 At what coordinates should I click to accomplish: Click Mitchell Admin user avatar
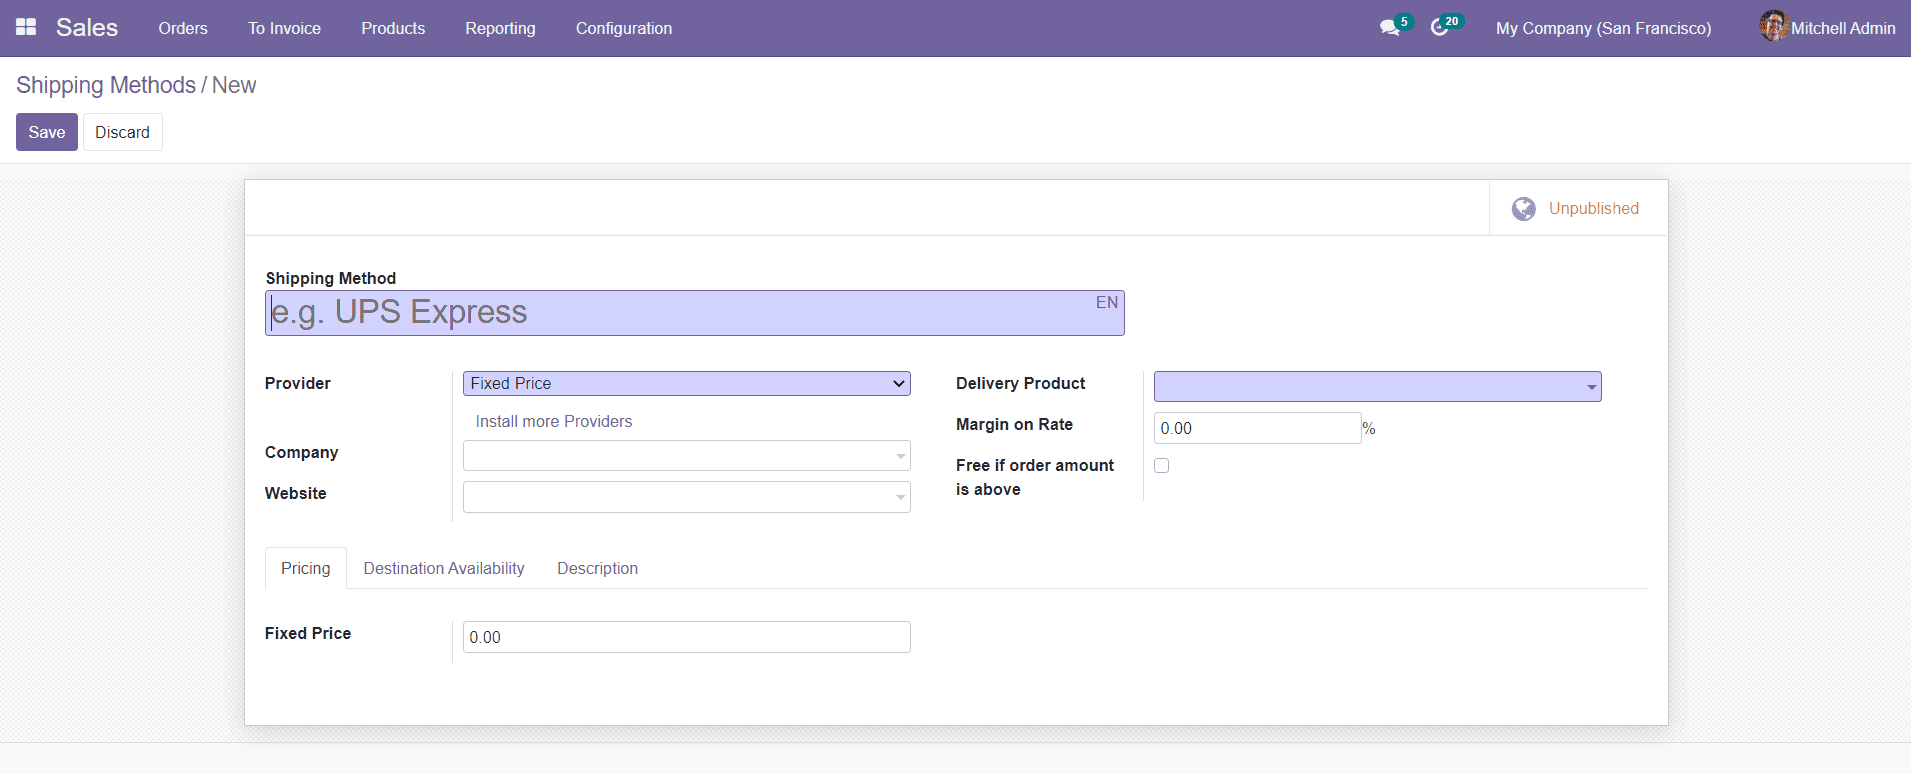[1773, 27]
